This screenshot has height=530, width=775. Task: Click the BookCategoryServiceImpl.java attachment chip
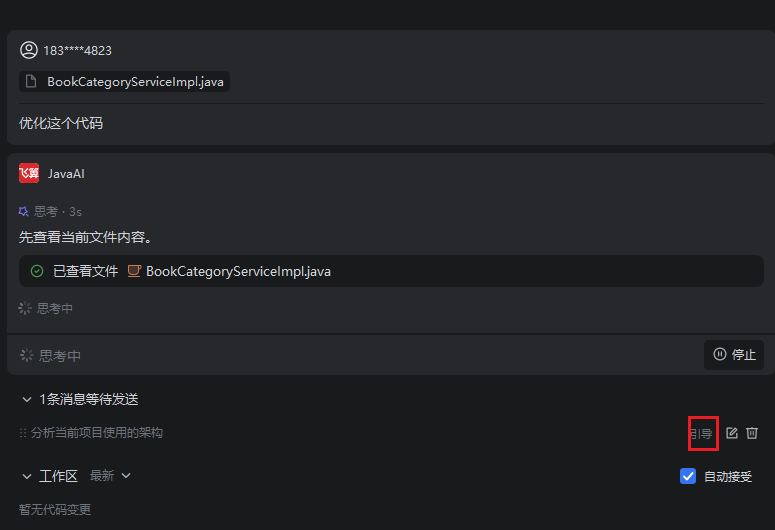(x=124, y=82)
